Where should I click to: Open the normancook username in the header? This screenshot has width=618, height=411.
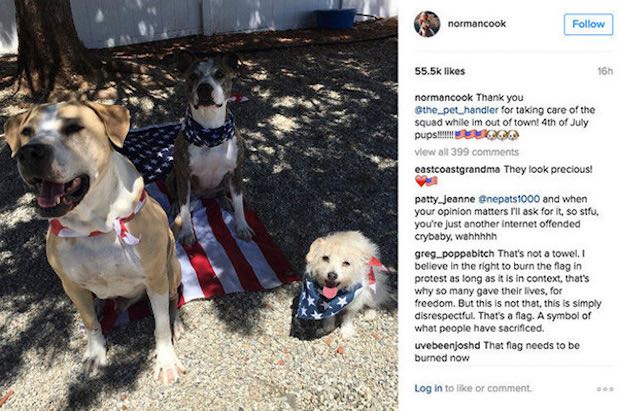[x=477, y=24]
